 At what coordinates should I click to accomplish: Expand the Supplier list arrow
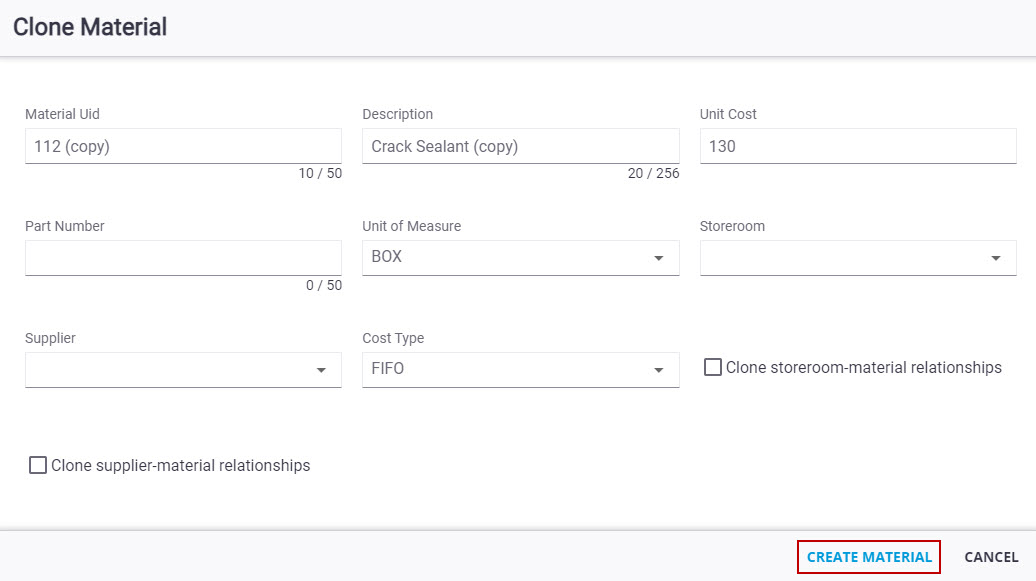321,370
